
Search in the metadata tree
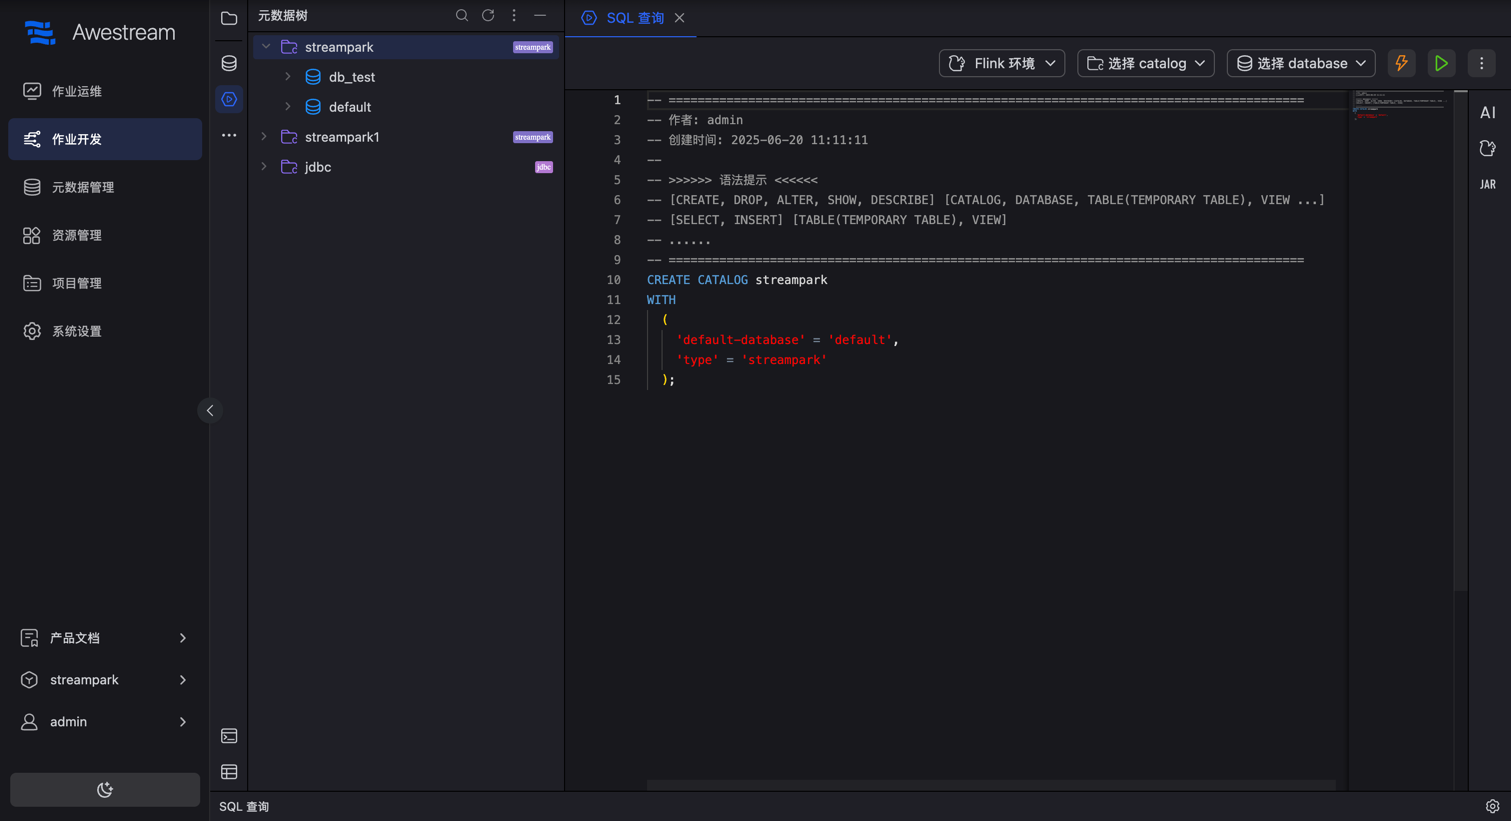[x=462, y=16]
